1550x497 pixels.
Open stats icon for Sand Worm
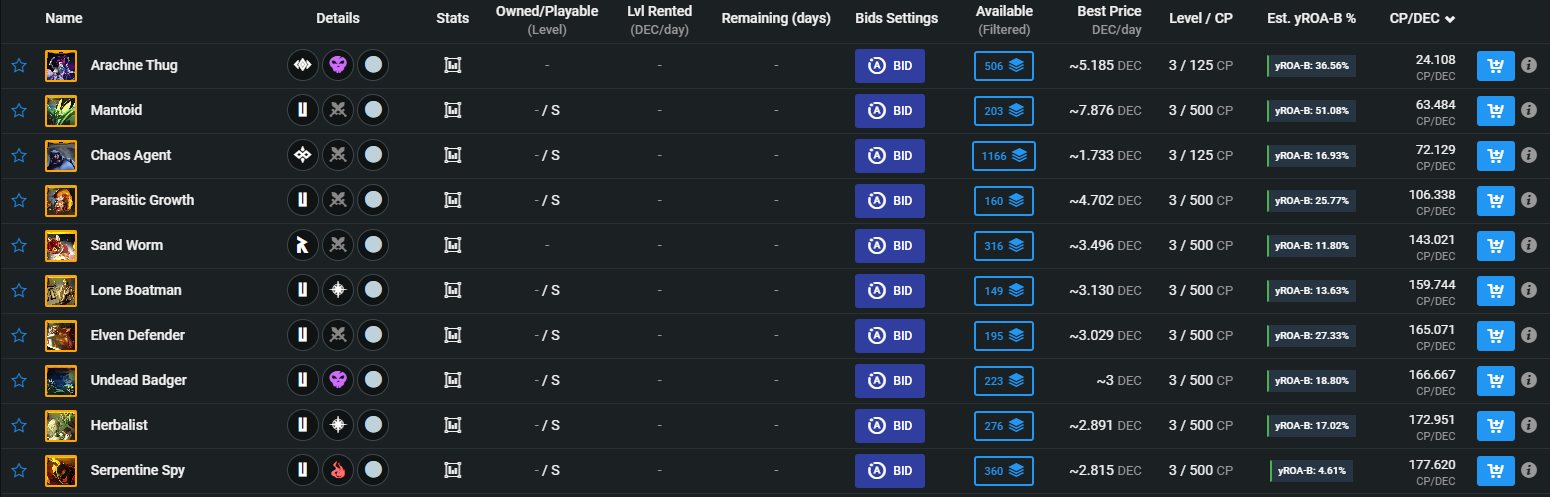(x=453, y=246)
